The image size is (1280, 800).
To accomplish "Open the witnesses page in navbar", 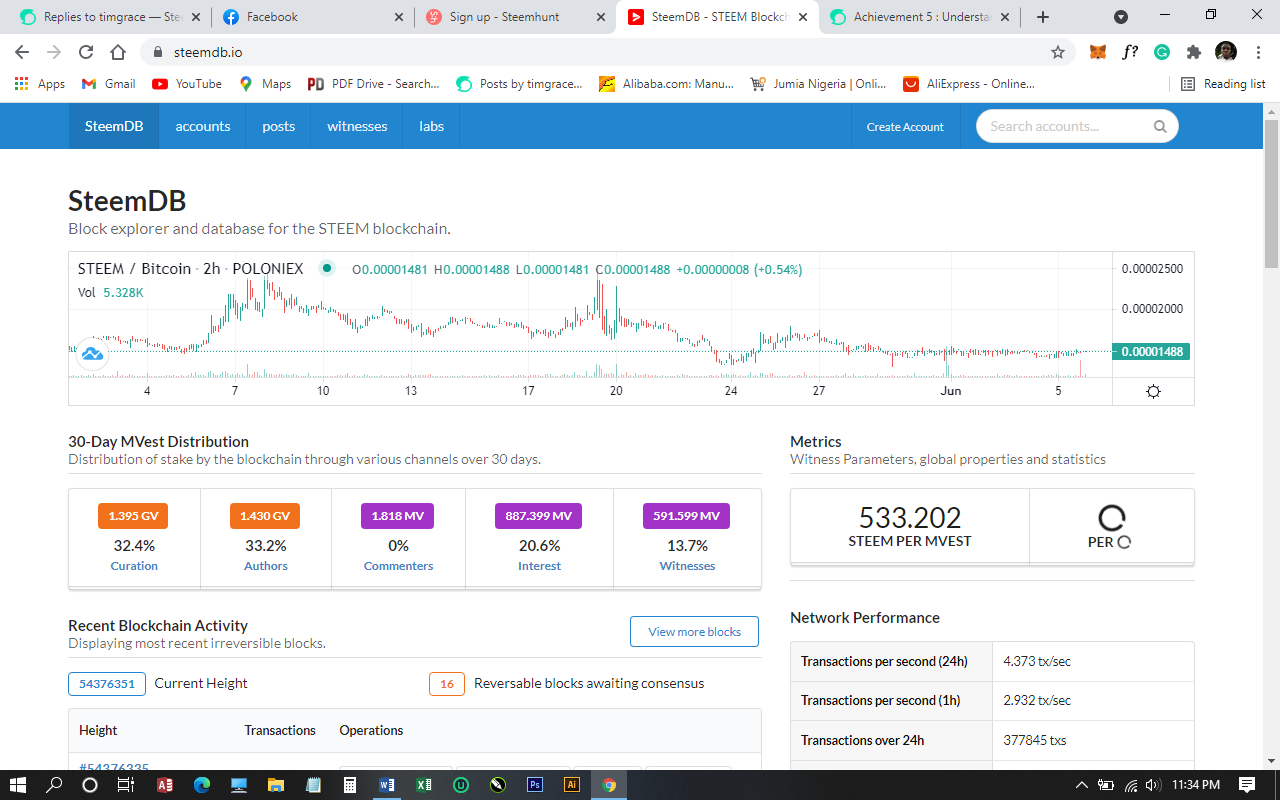I will (357, 126).
